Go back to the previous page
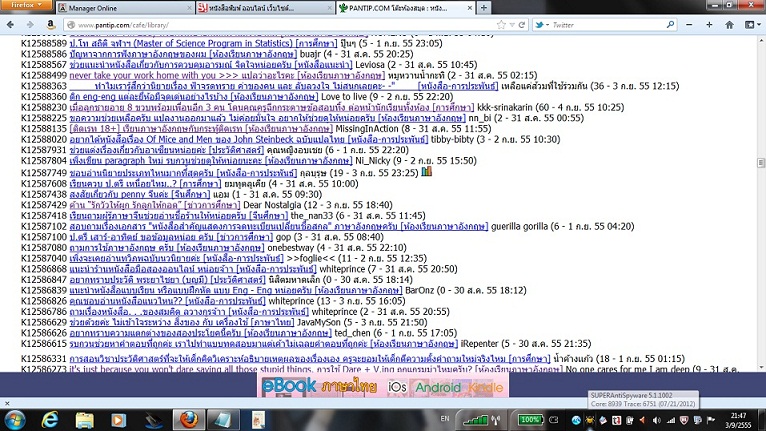This screenshot has width=766, height=431. tap(10, 24)
